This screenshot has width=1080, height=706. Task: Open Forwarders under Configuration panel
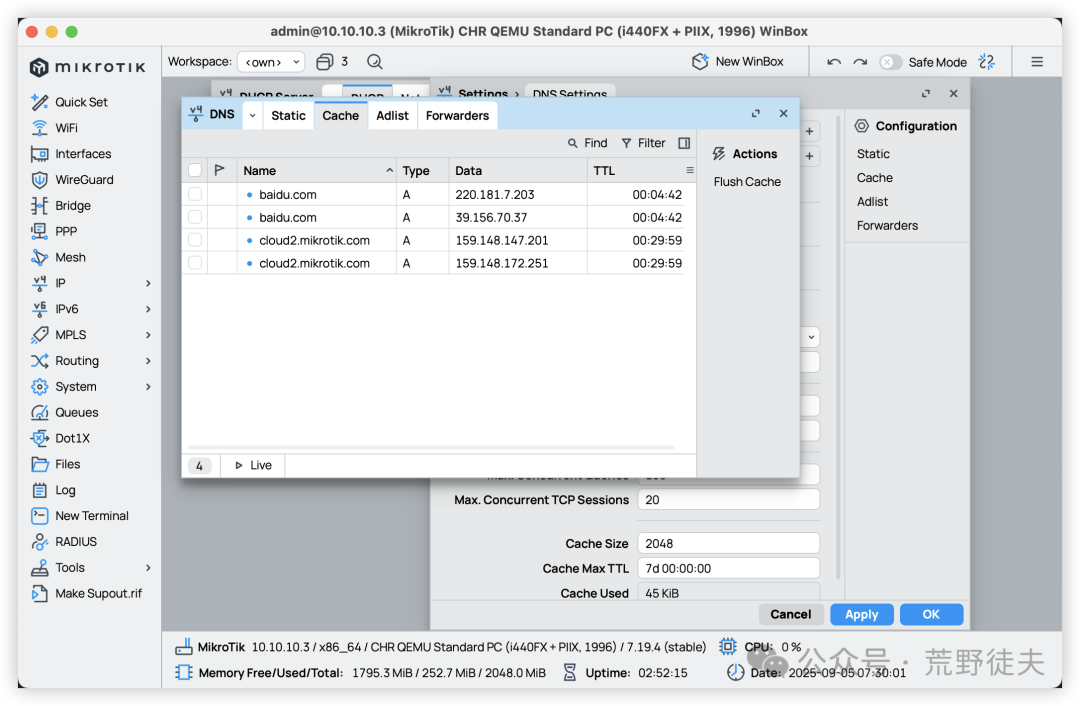887,225
